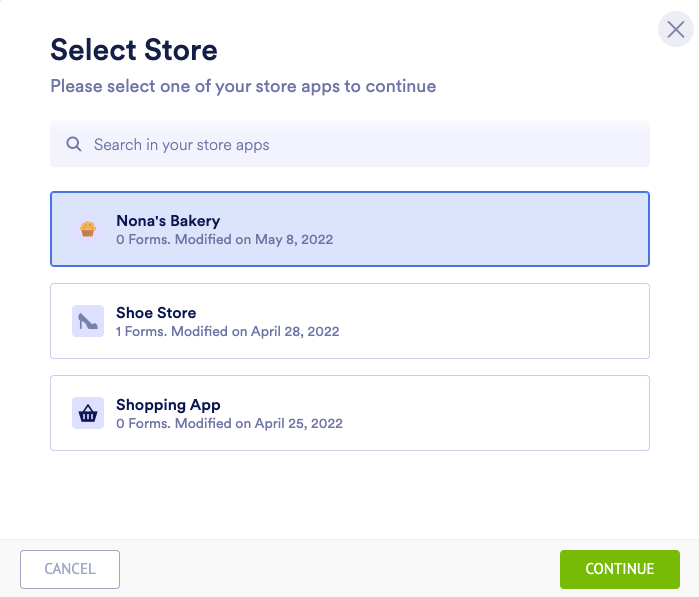Close the Select Store dialog

(x=676, y=29)
